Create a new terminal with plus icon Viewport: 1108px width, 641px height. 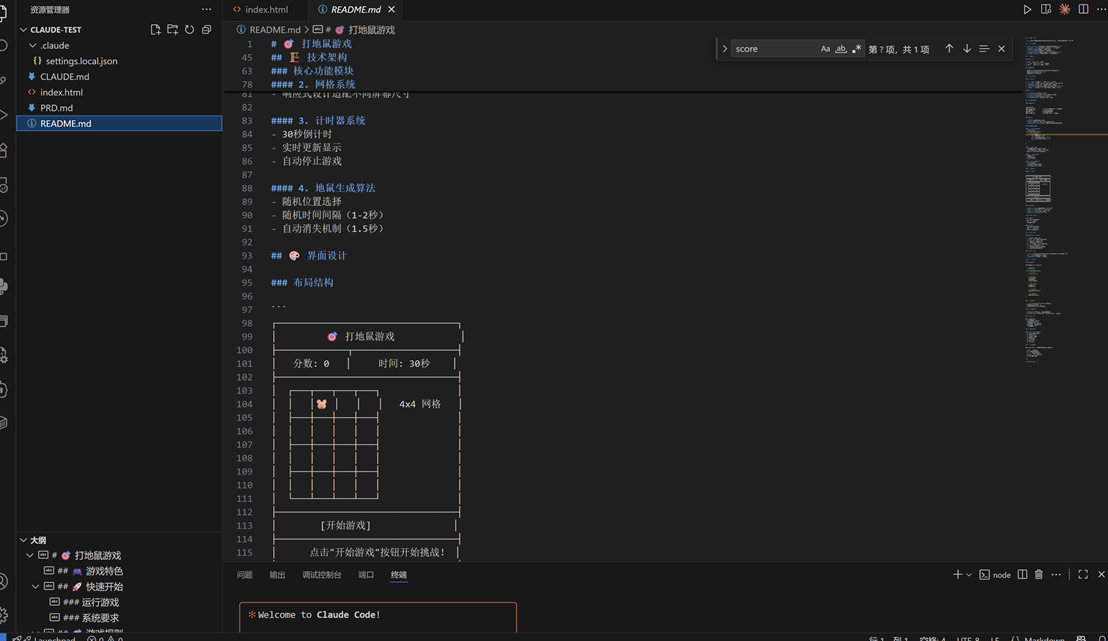pyautogui.click(x=957, y=575)
